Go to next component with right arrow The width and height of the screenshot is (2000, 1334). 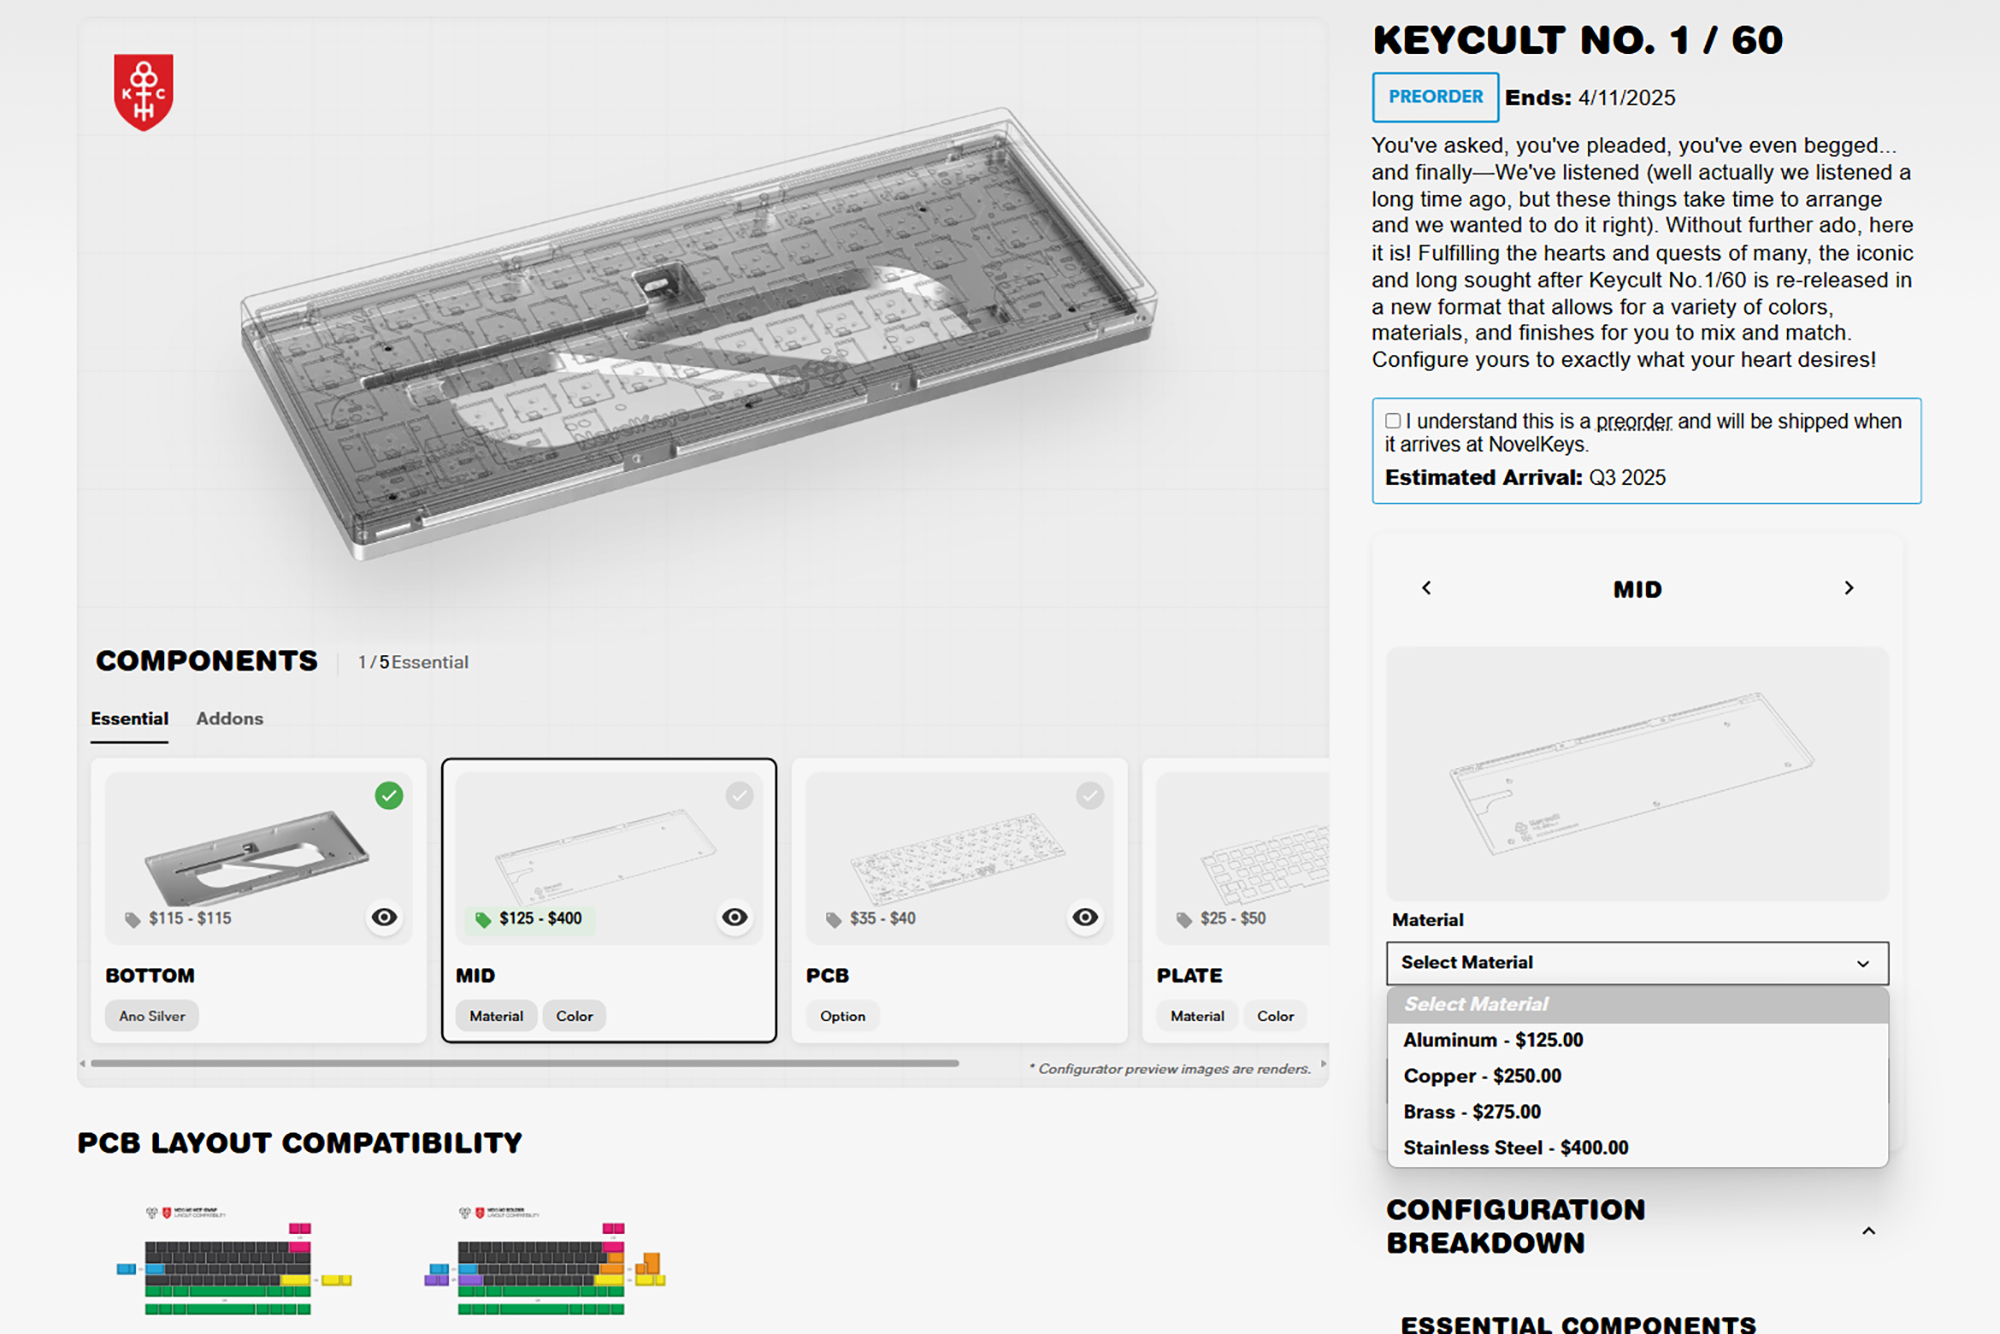point(1849,588)
